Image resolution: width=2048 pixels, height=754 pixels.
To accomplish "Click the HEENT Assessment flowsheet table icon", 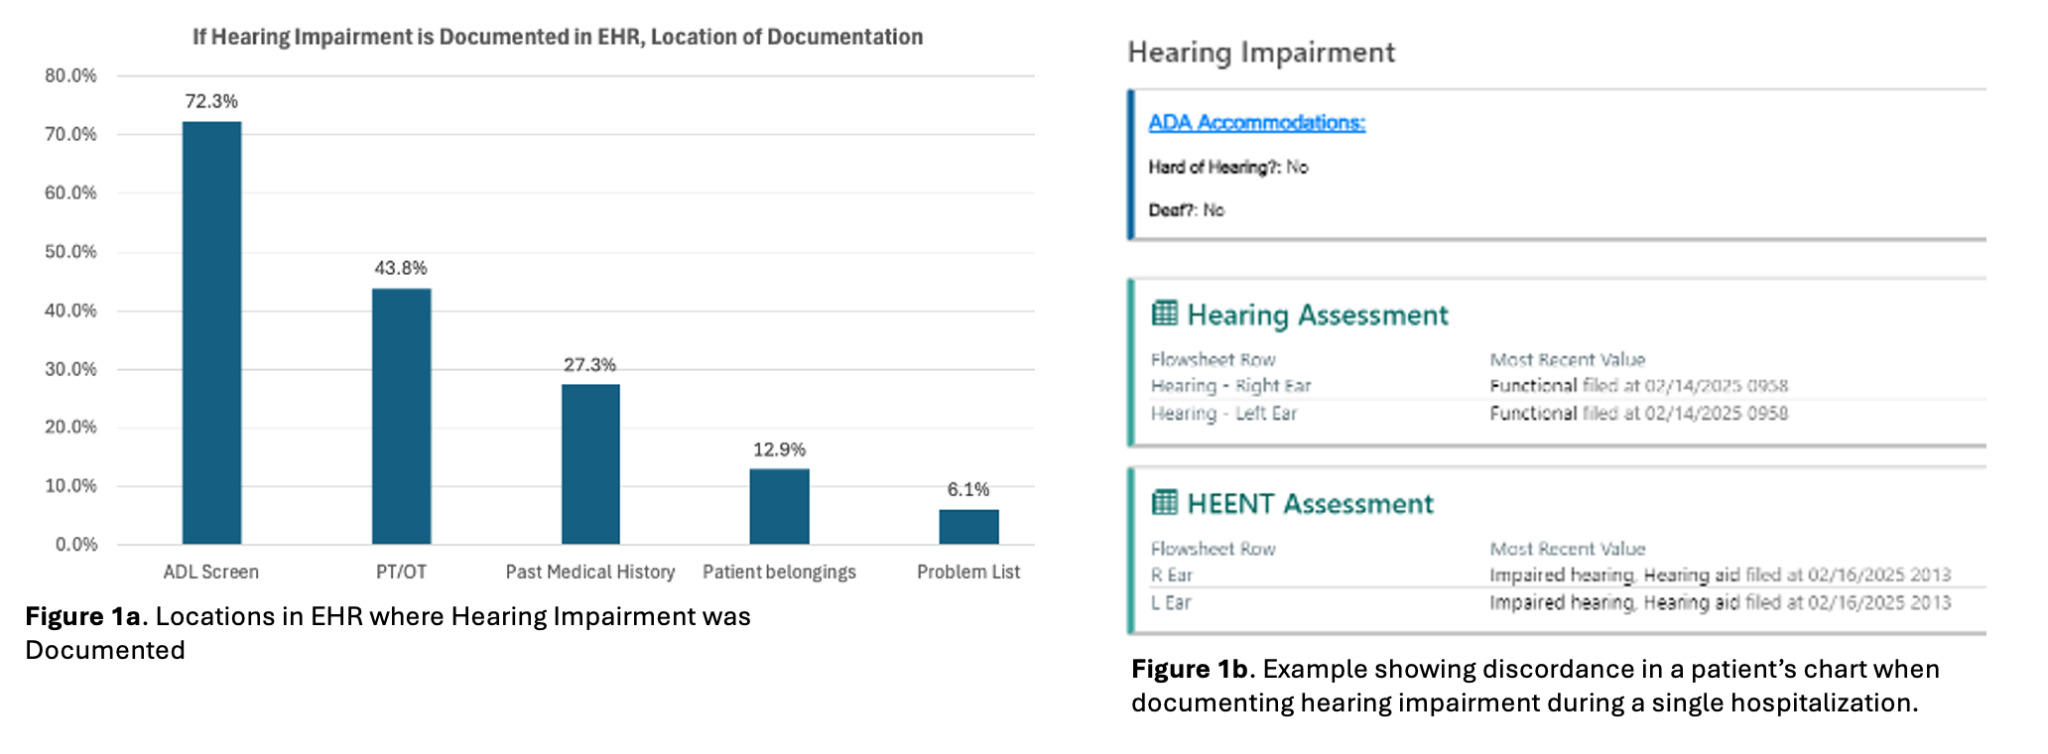I will coord(1164,502).
